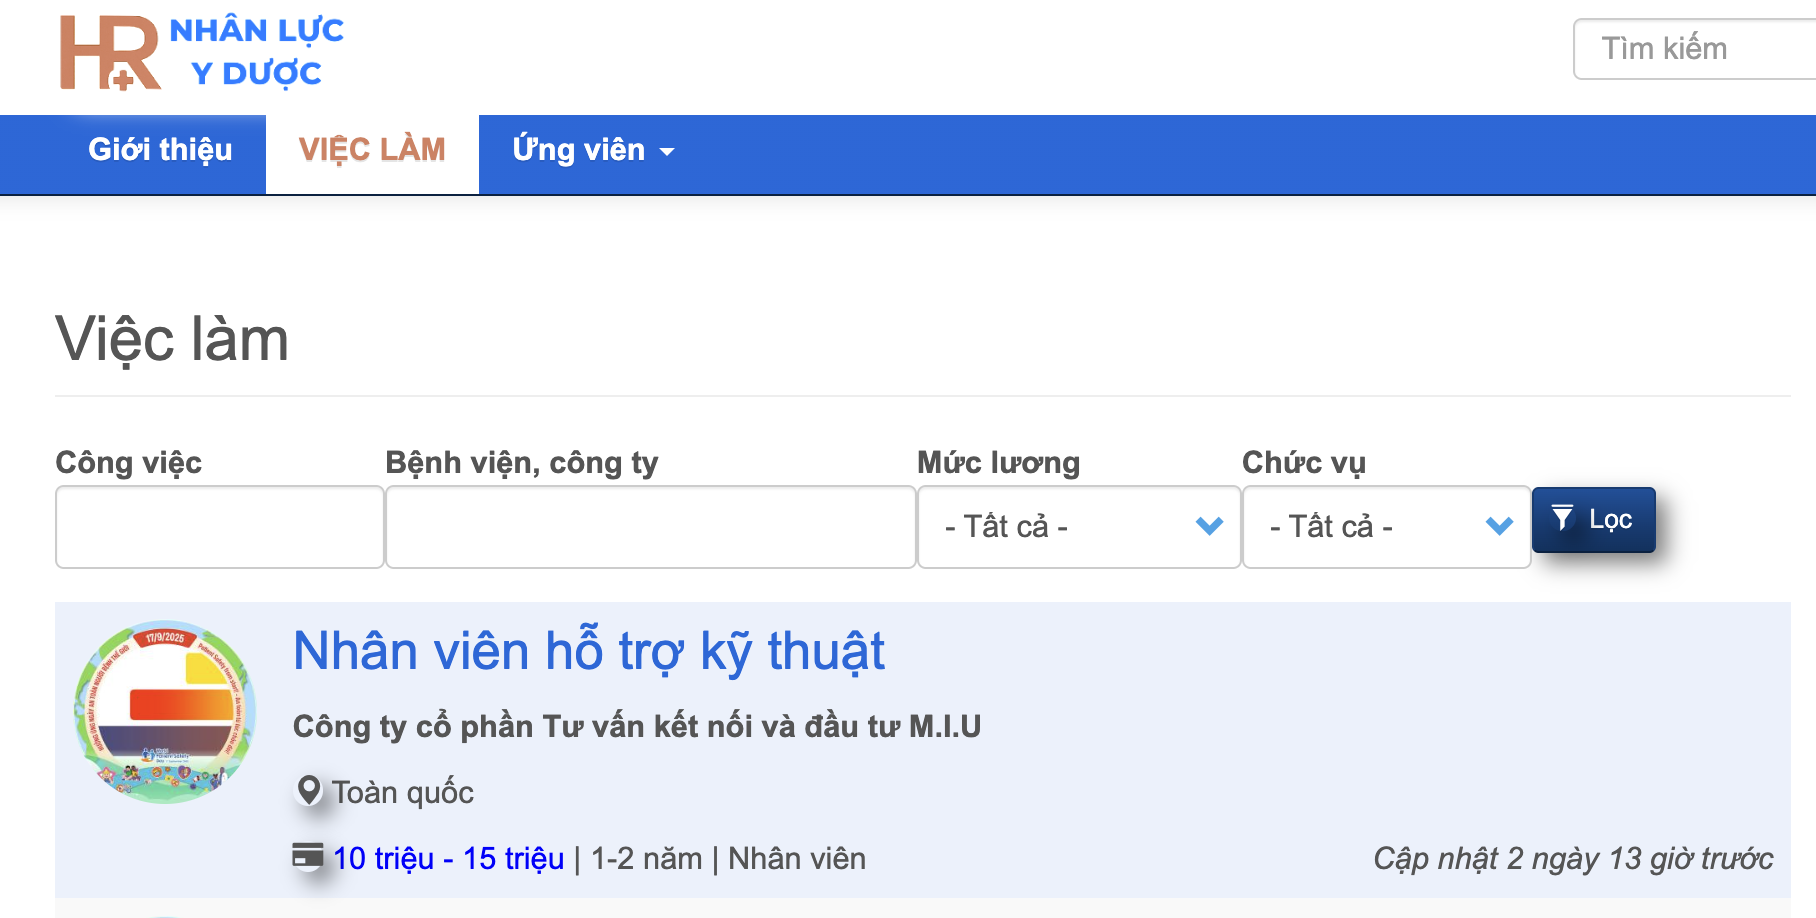Image resolution: width=1816 pixels, height=918 pixels.
Task: Go to the Giới thiệu page
Action: [160, 151]
